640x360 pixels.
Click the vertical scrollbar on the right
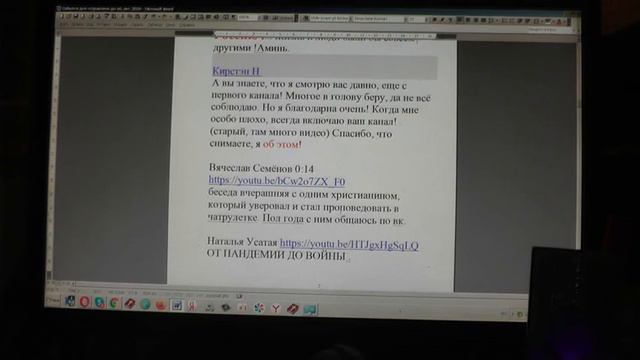click(x=578, y=143)
